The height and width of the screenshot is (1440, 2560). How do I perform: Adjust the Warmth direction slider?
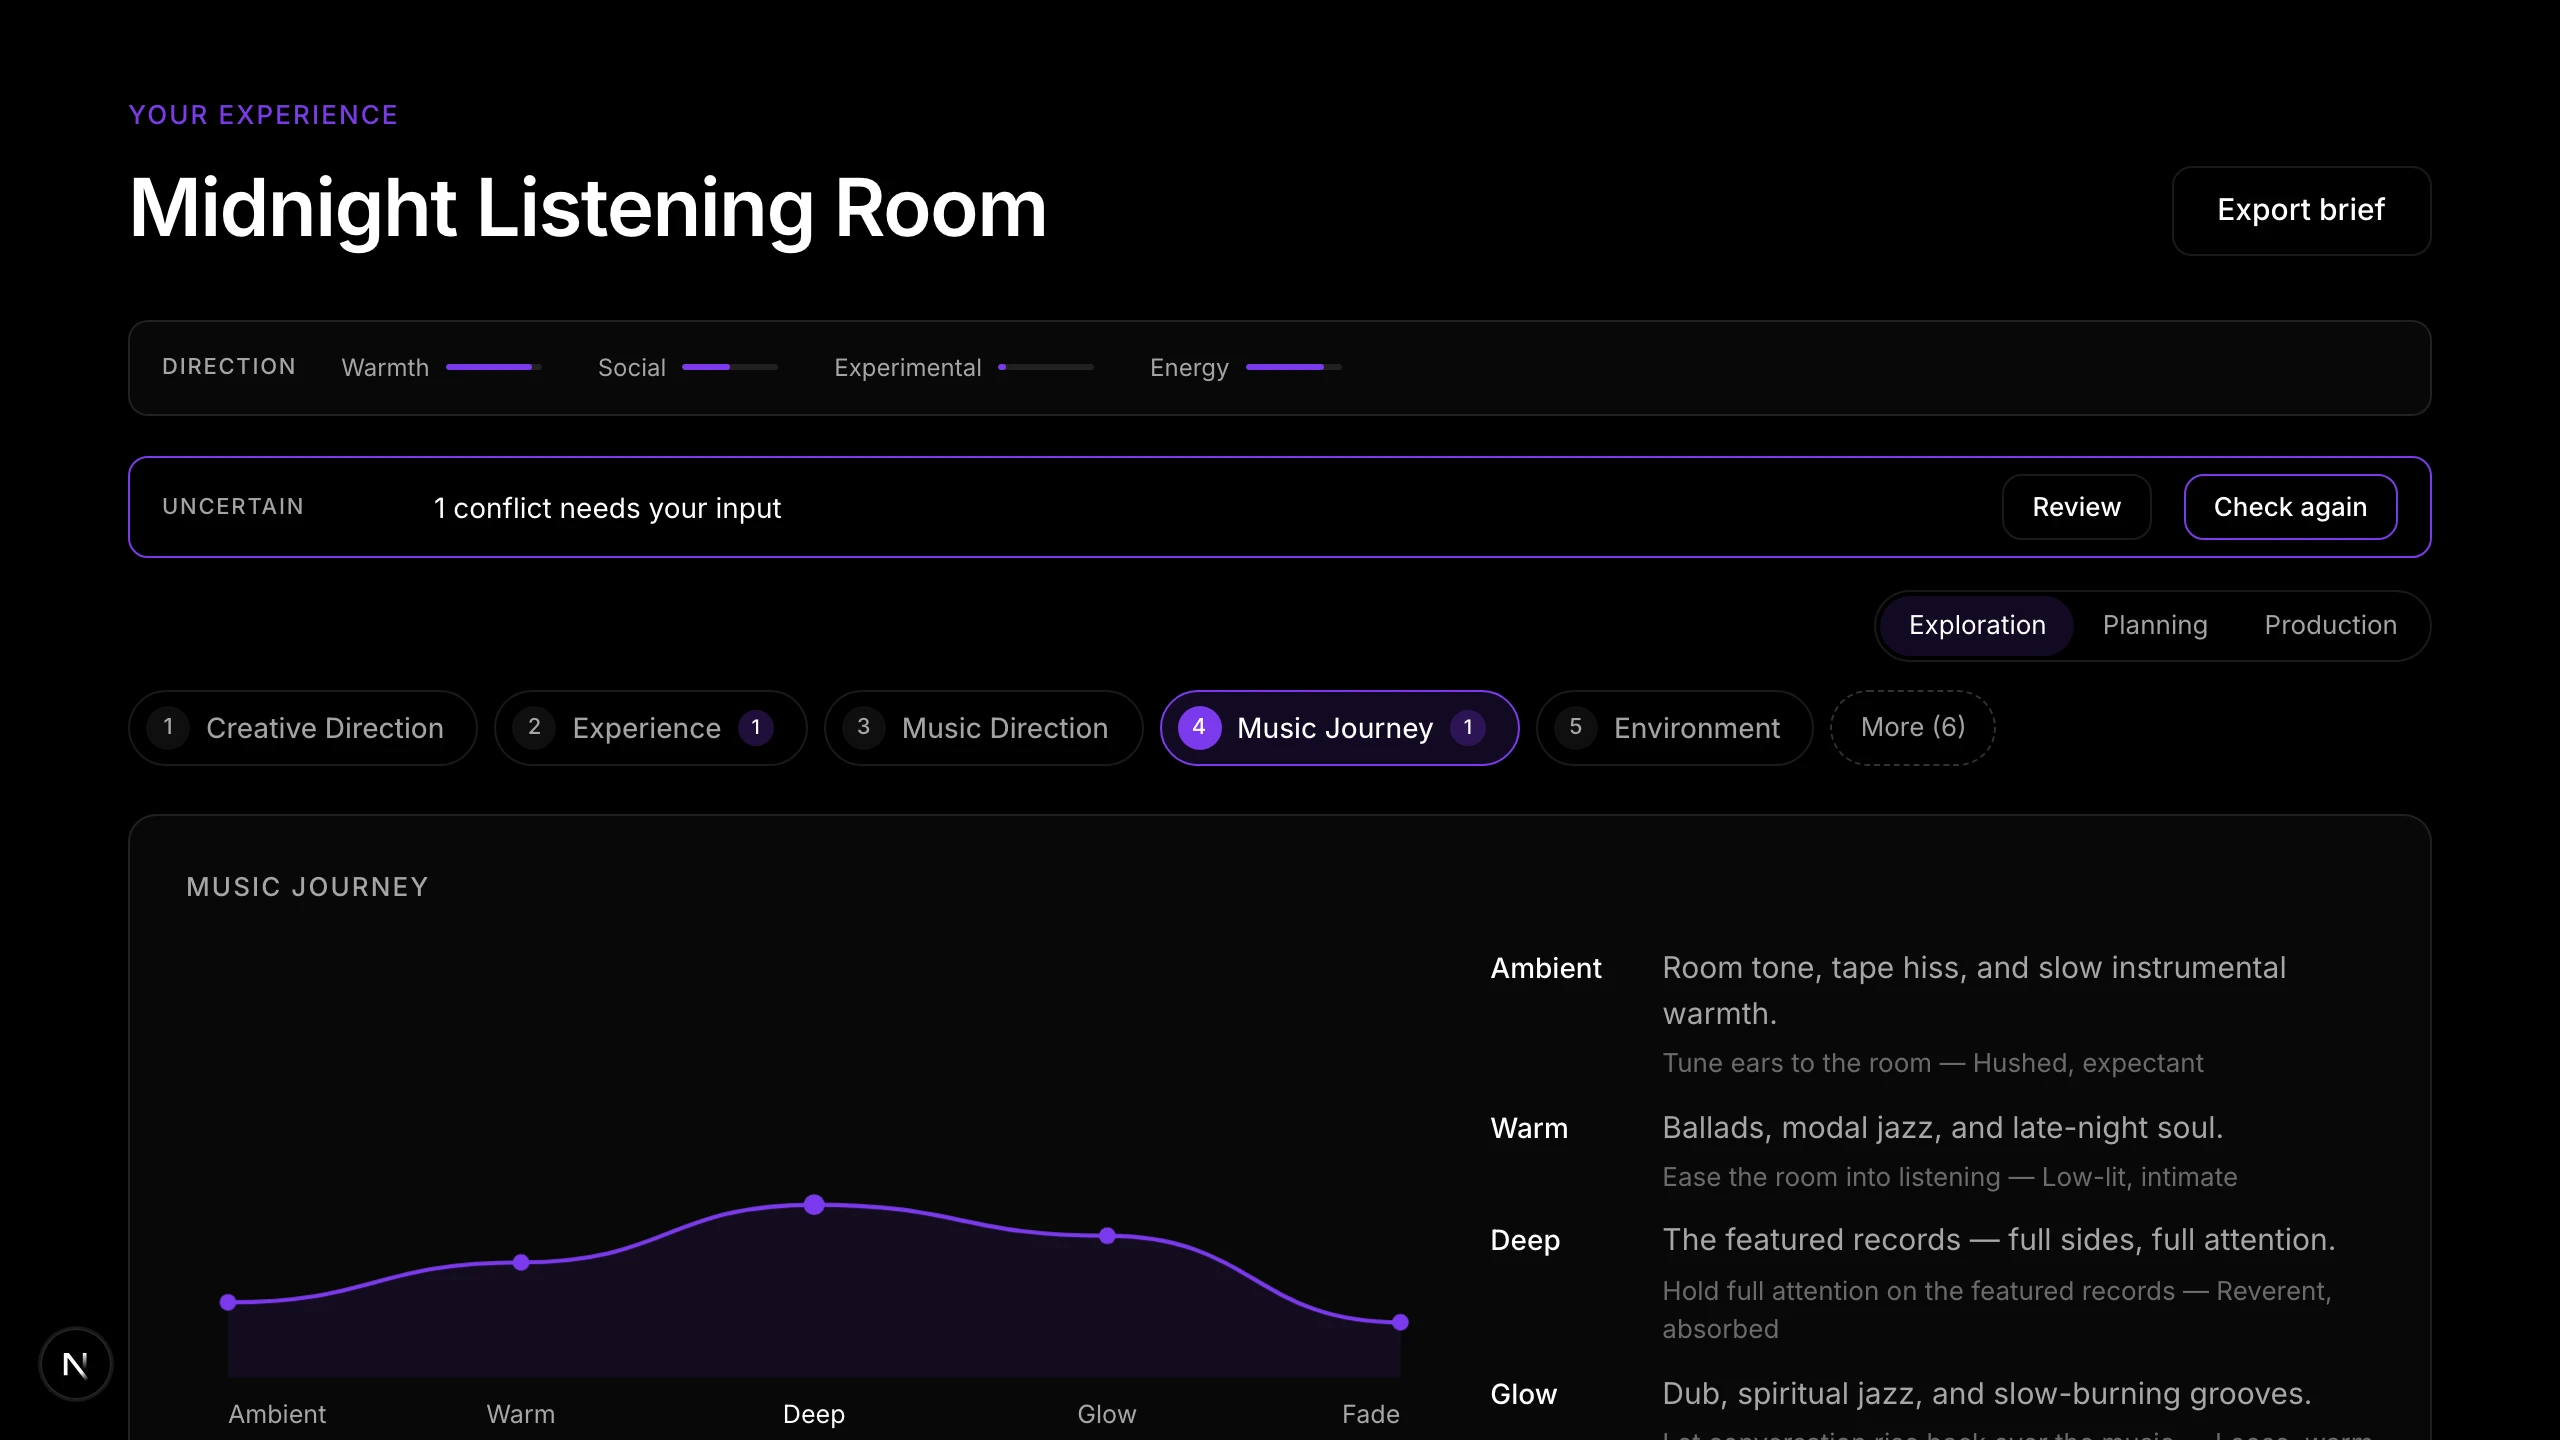click(x=494, y=367)
